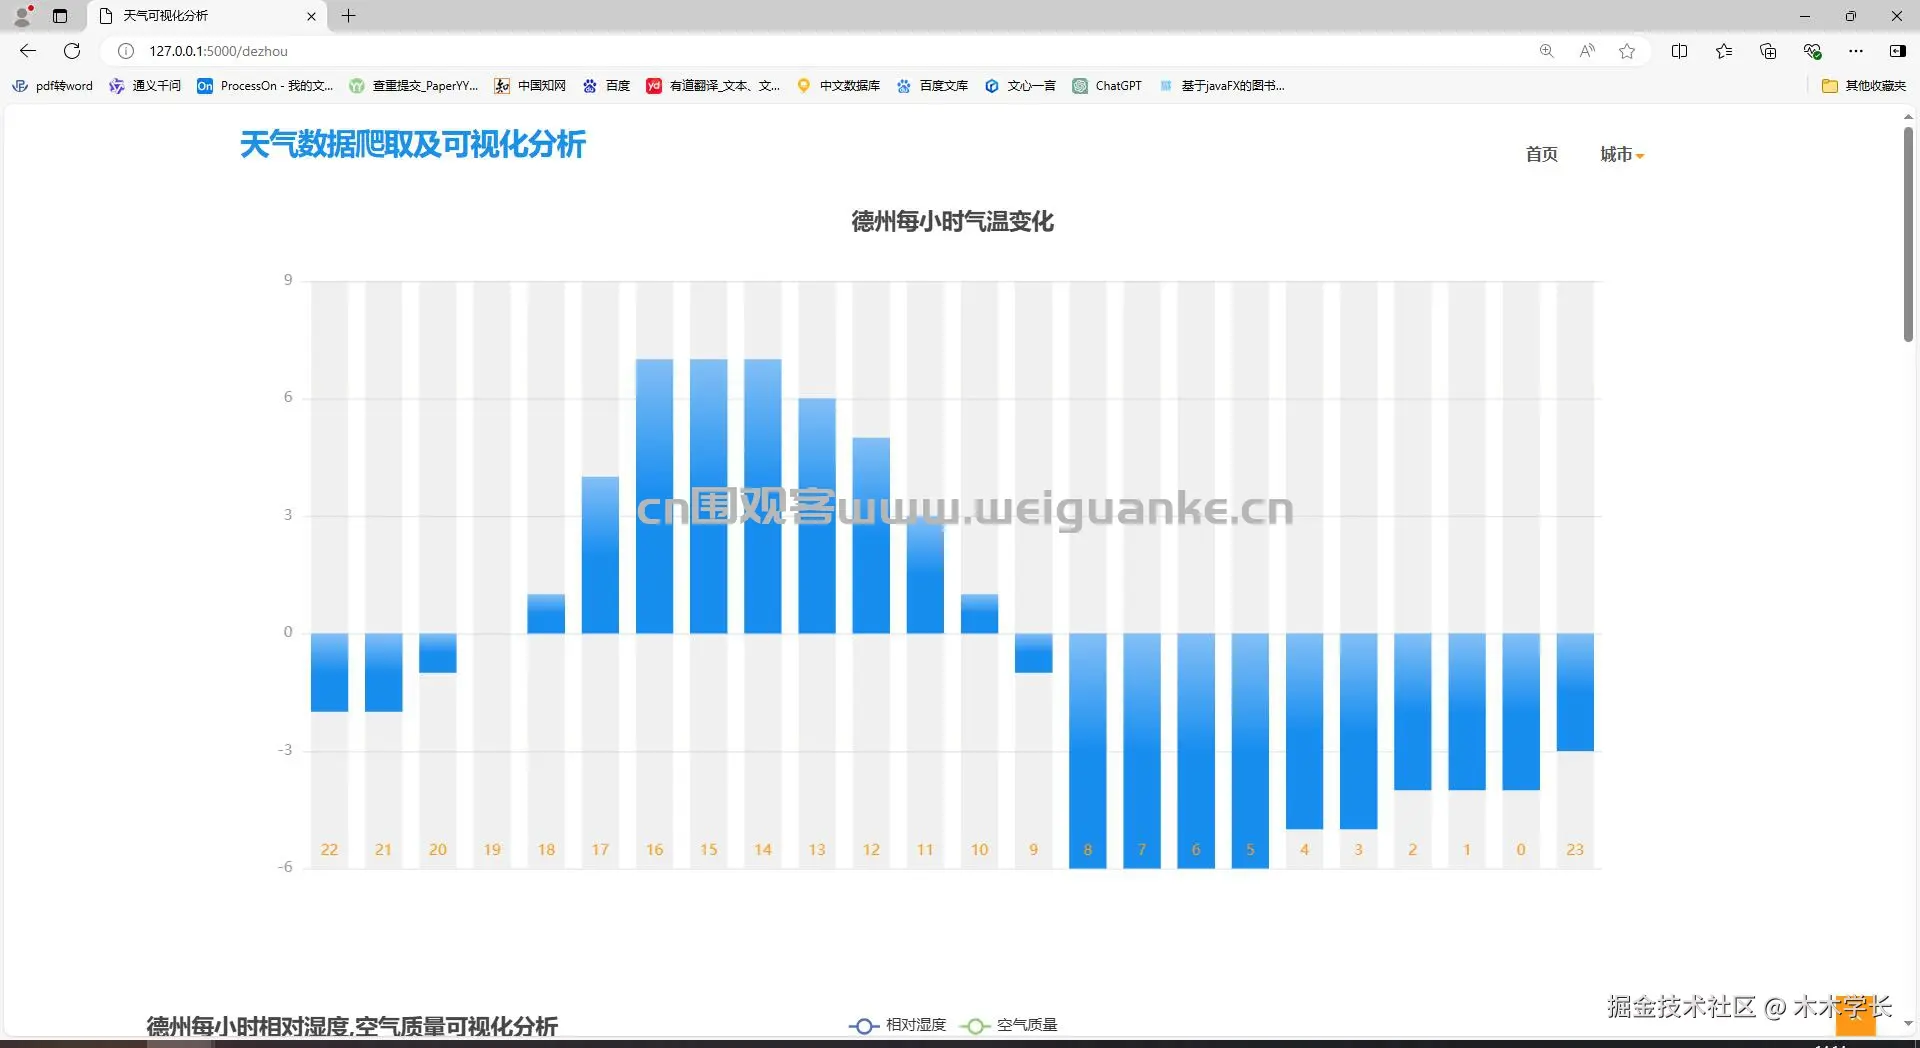
Task: Activate the read aloud icon
Action: tap(1587, 51)
